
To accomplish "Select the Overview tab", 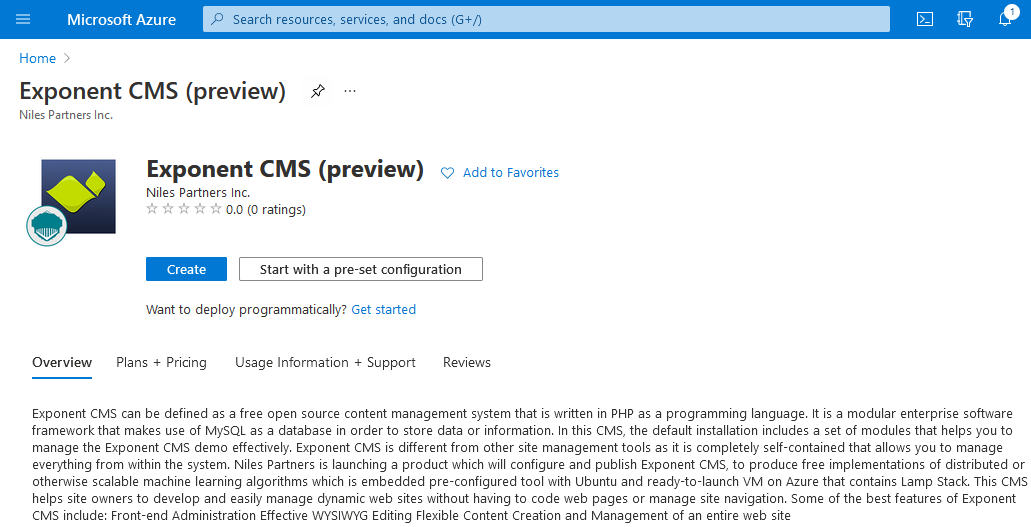I will pyautogui.click(x=62, y=362).
